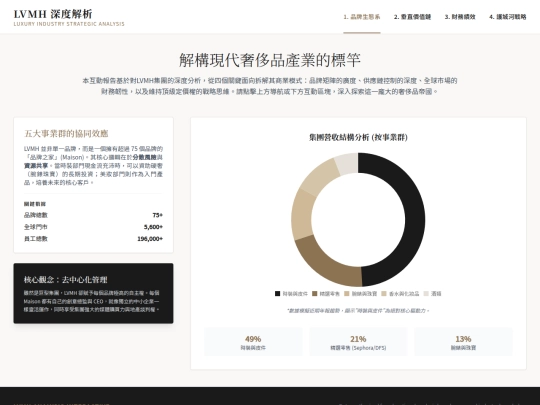Toggle the beige 香水與化妝品 legend swatch
This screenshot has width=540, height=405.
pyautogui.click(x=384, y=293)
